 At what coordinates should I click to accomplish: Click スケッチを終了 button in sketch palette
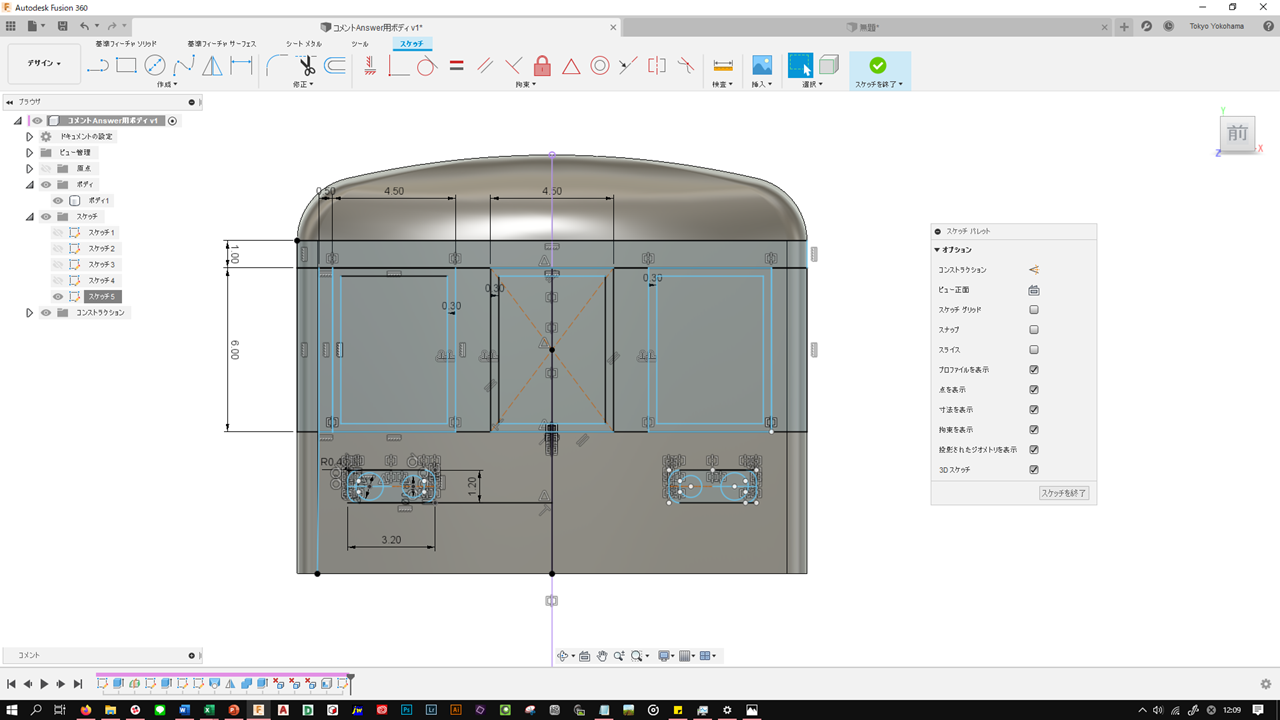tap(1063, 493)
